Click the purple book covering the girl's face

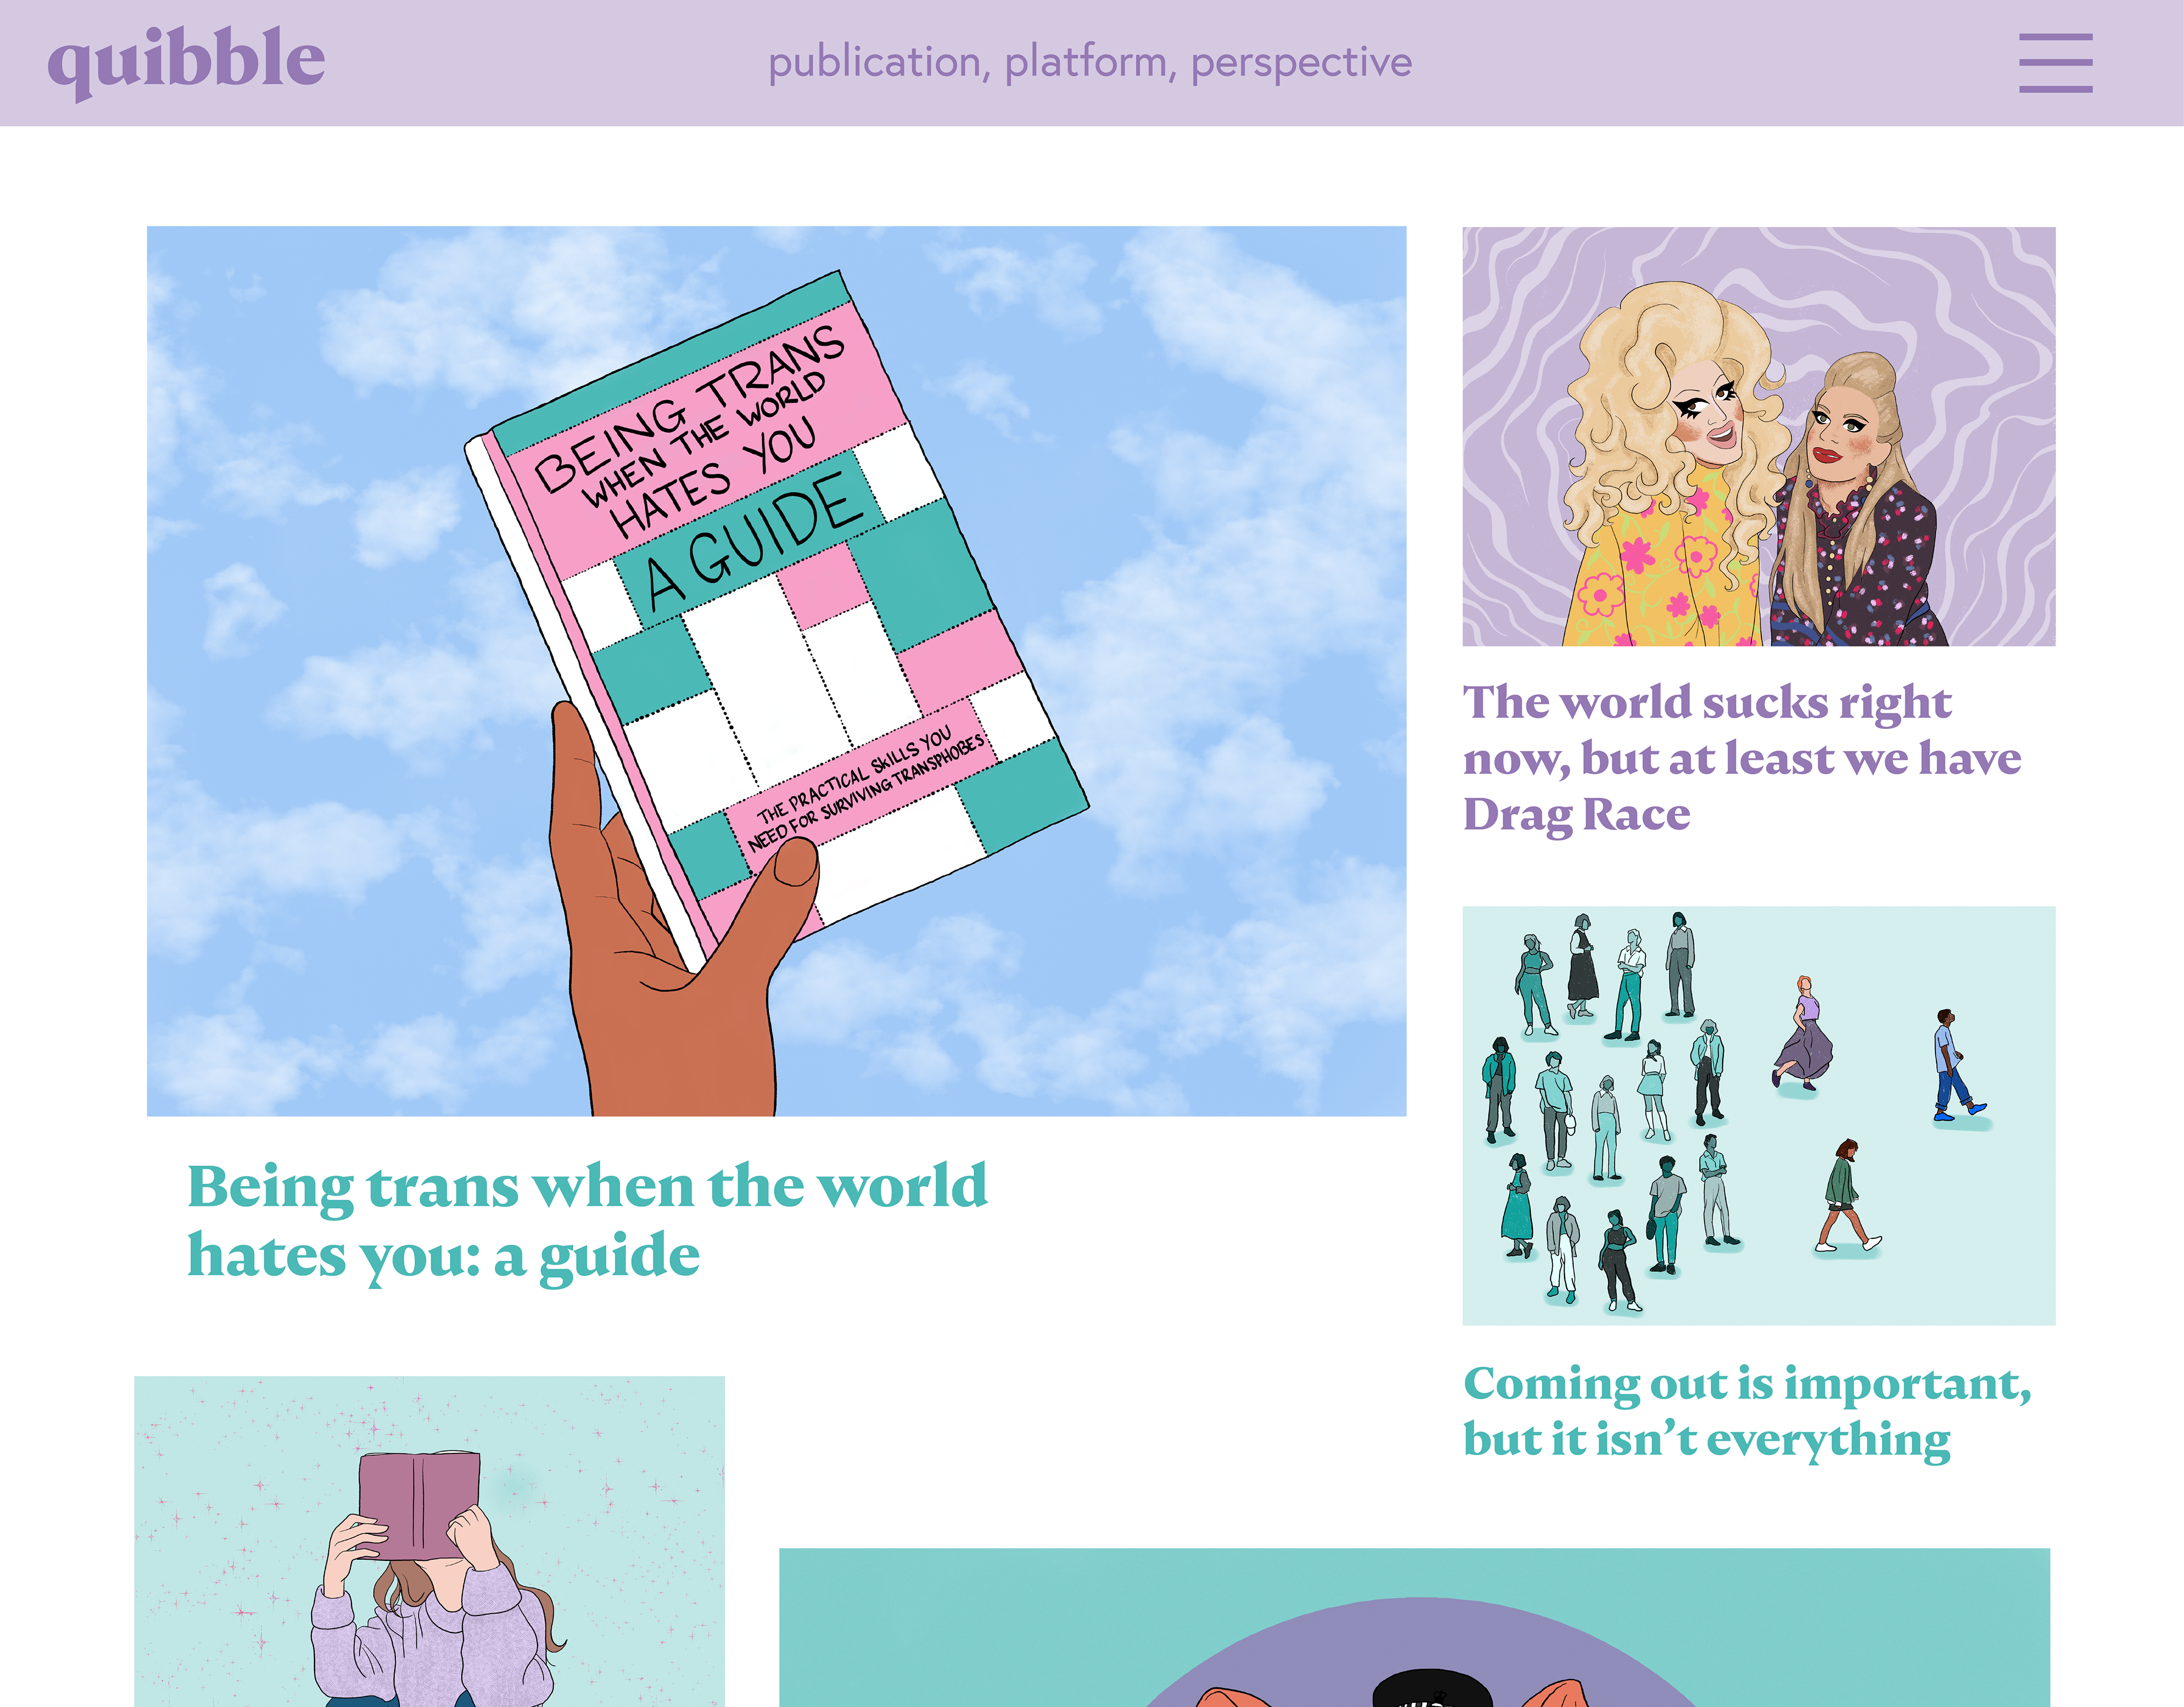[418, 1505]
